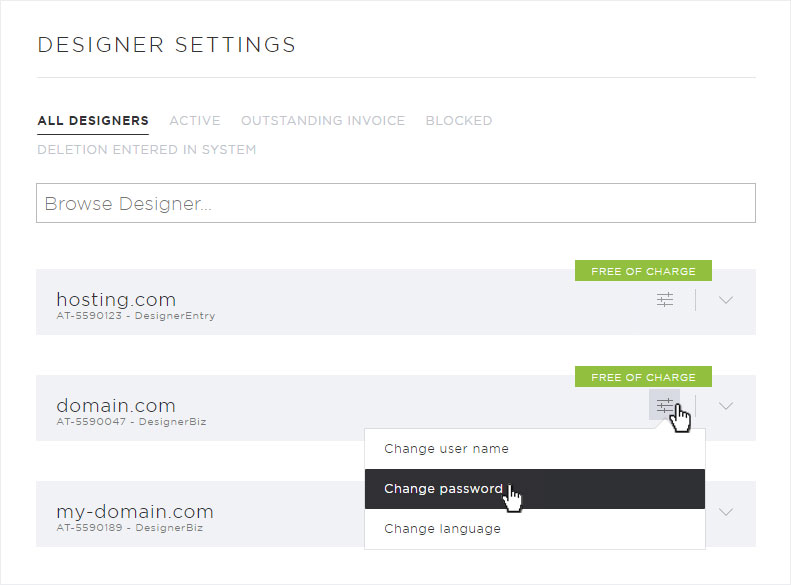Open the my-domain.com designer name
This screenshot has width=791, height=585.
pyautogui.click(x=135, y=511)
